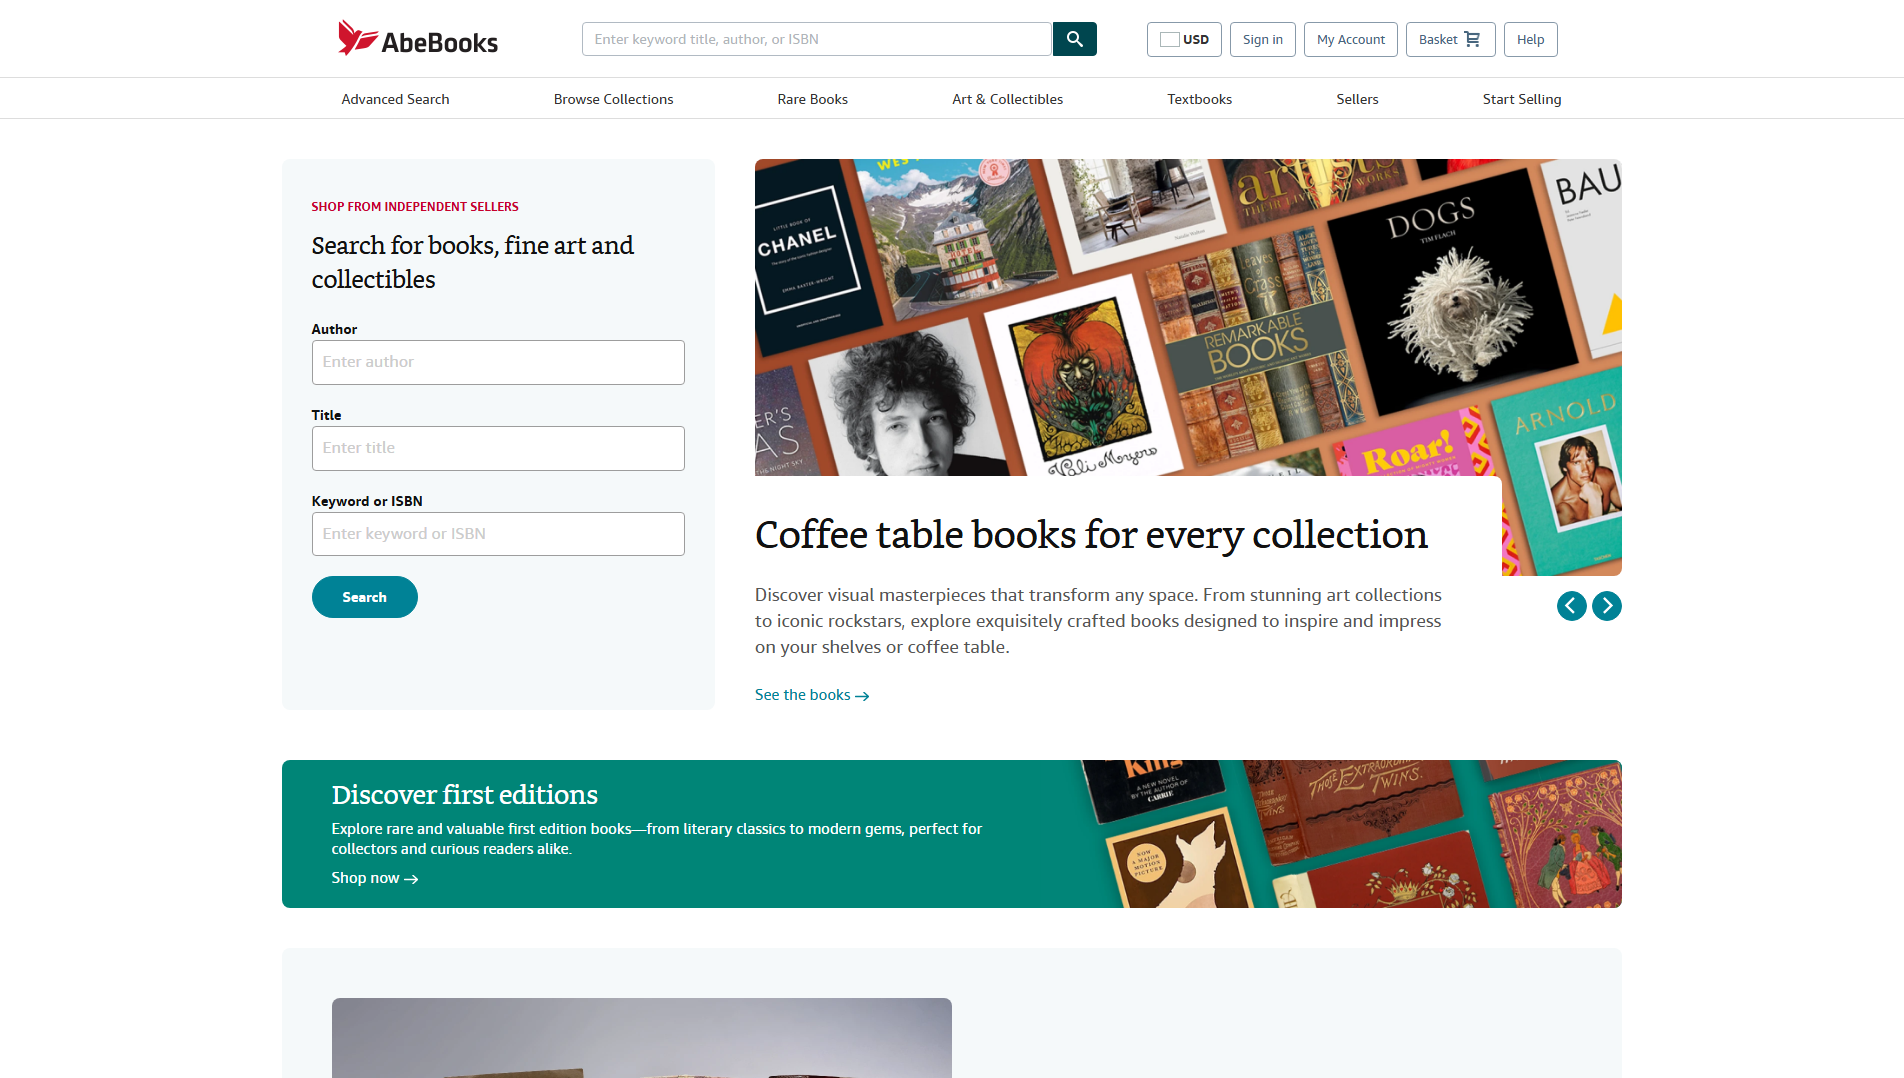Click the AbeBooks logo

coord(418,39)
